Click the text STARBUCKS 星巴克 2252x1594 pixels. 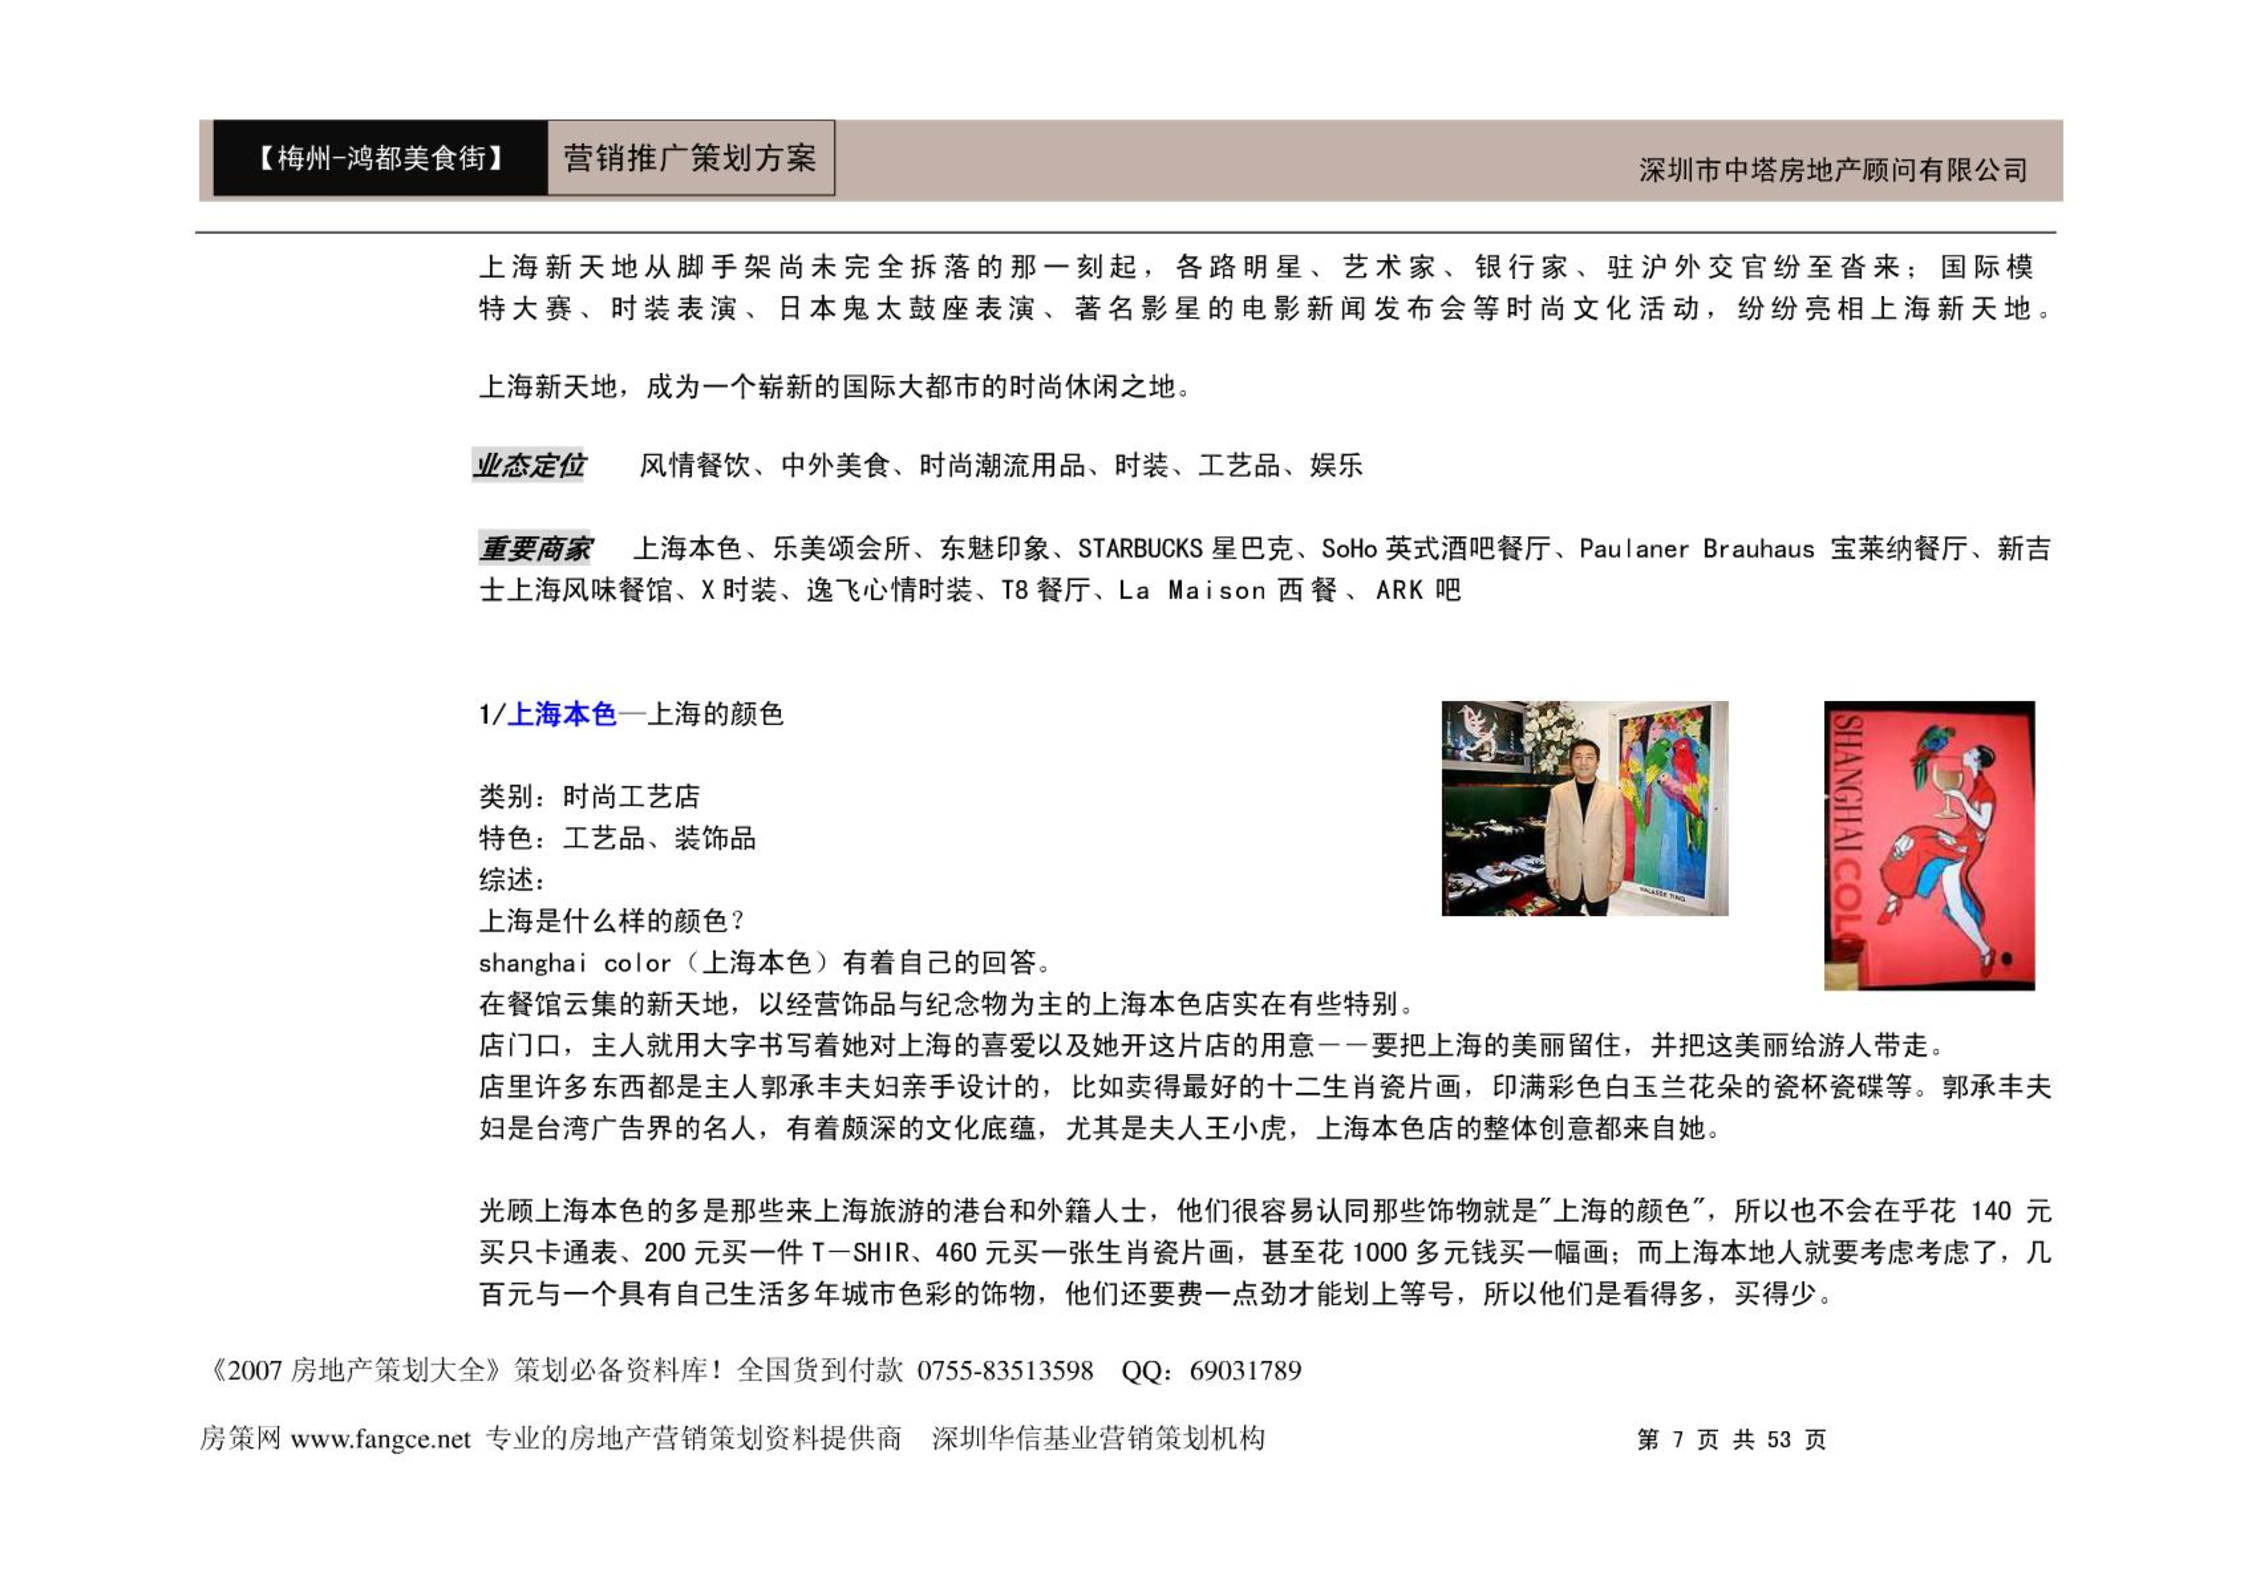pos(1185,548)
